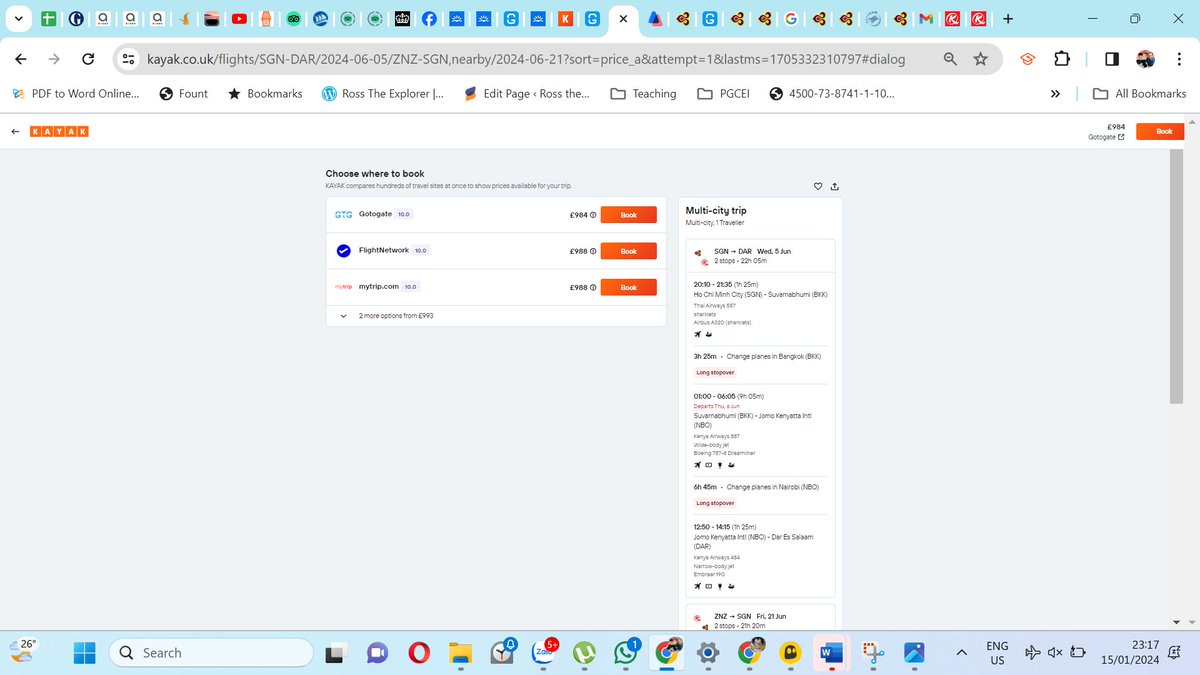Screen dimensions: 1200x675
Task: Click the Multi-city trip heading
Action: 716,211
